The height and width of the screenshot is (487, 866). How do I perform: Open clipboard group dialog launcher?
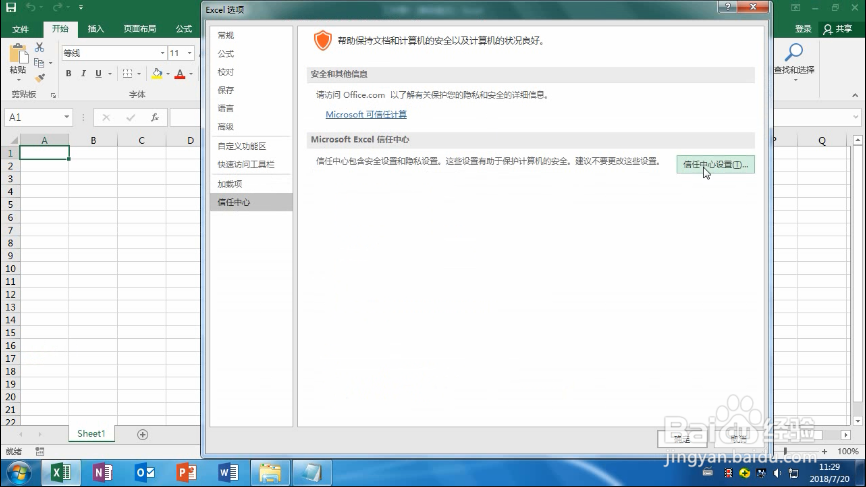53,95
